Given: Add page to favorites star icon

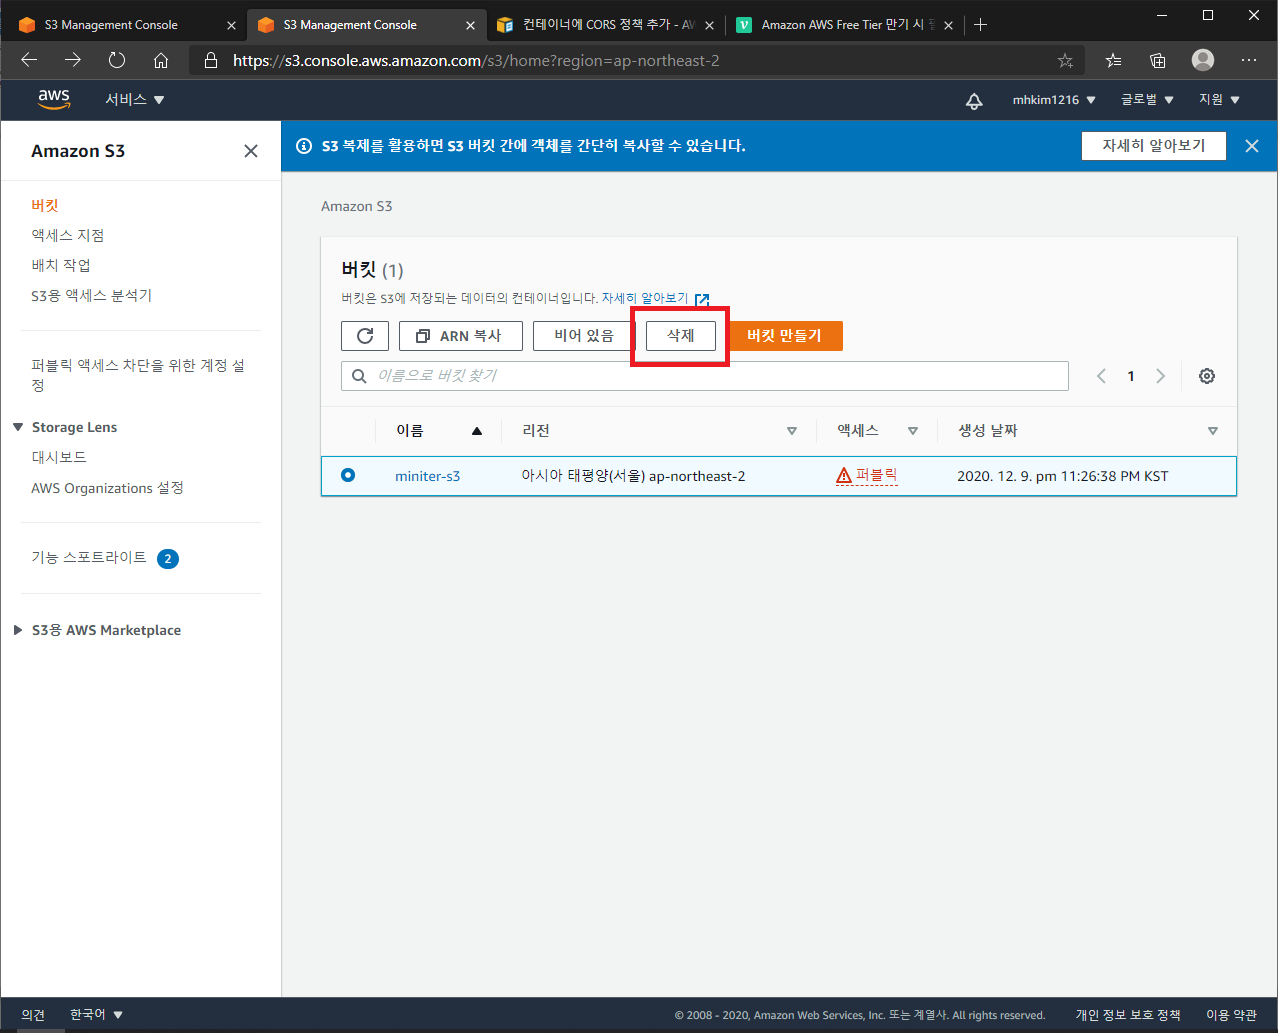Looking at the screenshot, I should pyautogui.click(x=1065, y=61).
